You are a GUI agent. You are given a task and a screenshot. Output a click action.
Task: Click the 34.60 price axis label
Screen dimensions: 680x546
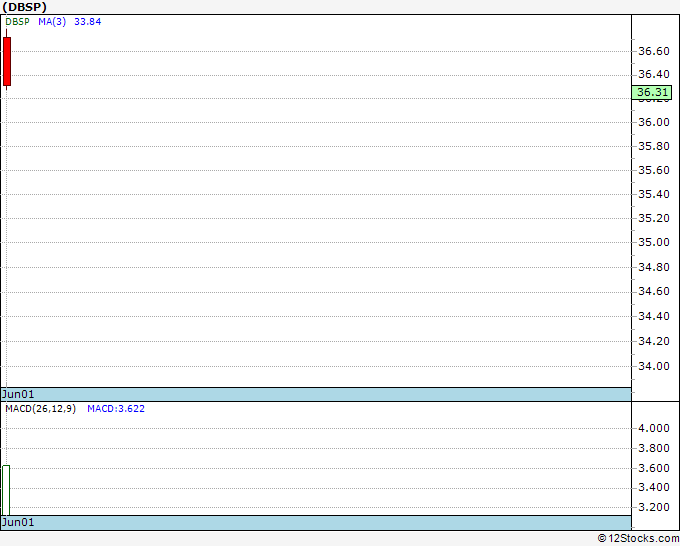coord(654,291)
